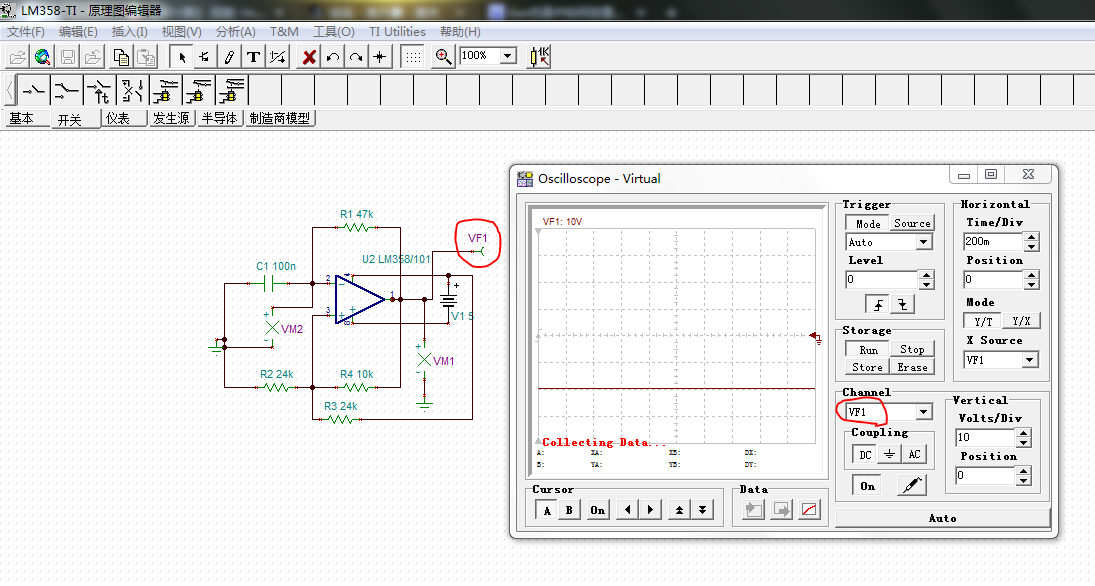Toggle the grid dots display icon
The image size is (1095, 586).
412,57
